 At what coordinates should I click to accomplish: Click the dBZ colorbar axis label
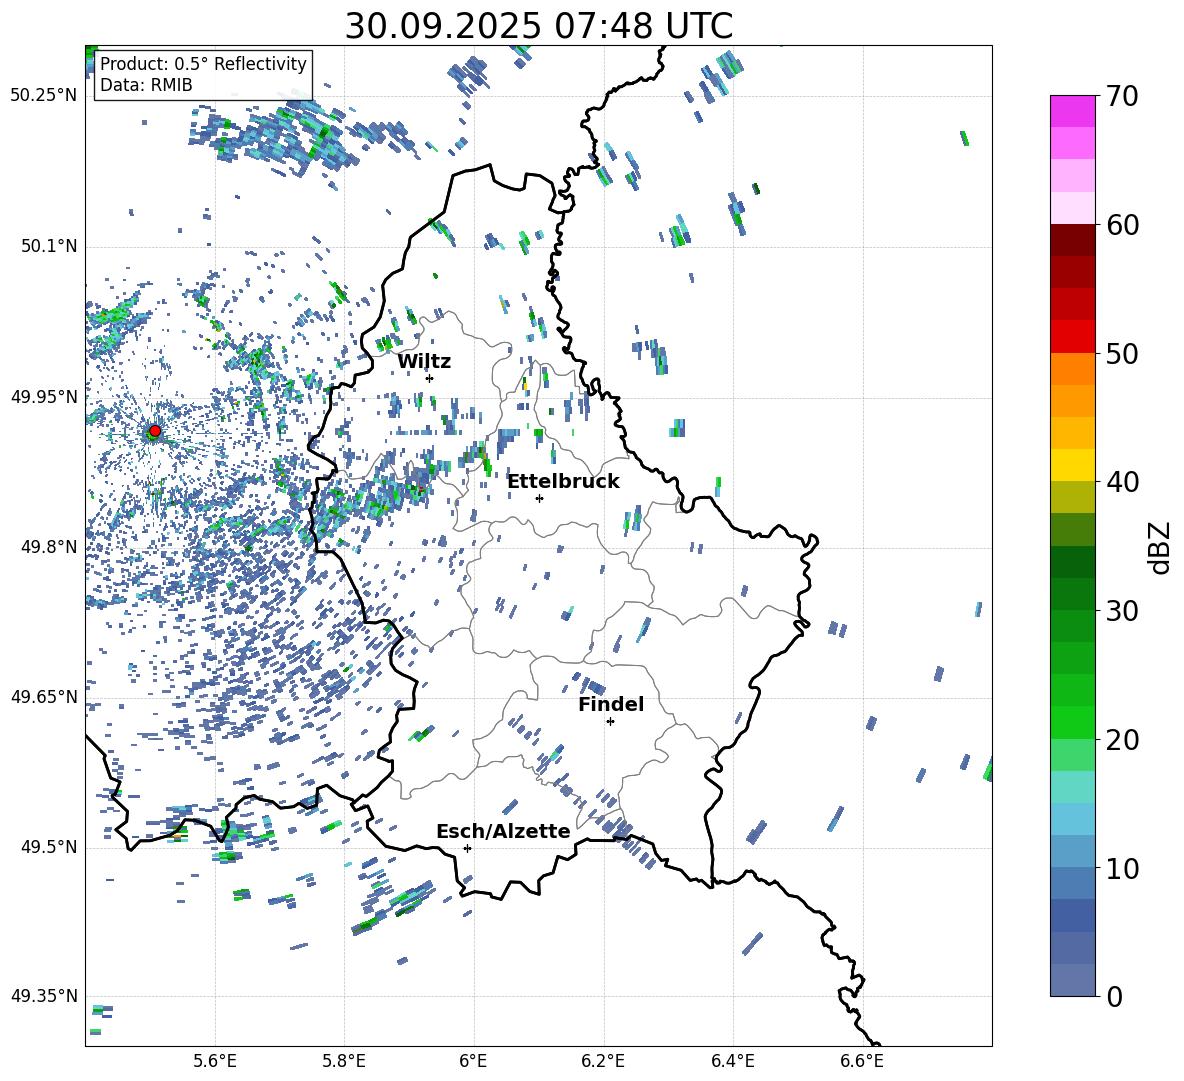point(1159,547)
